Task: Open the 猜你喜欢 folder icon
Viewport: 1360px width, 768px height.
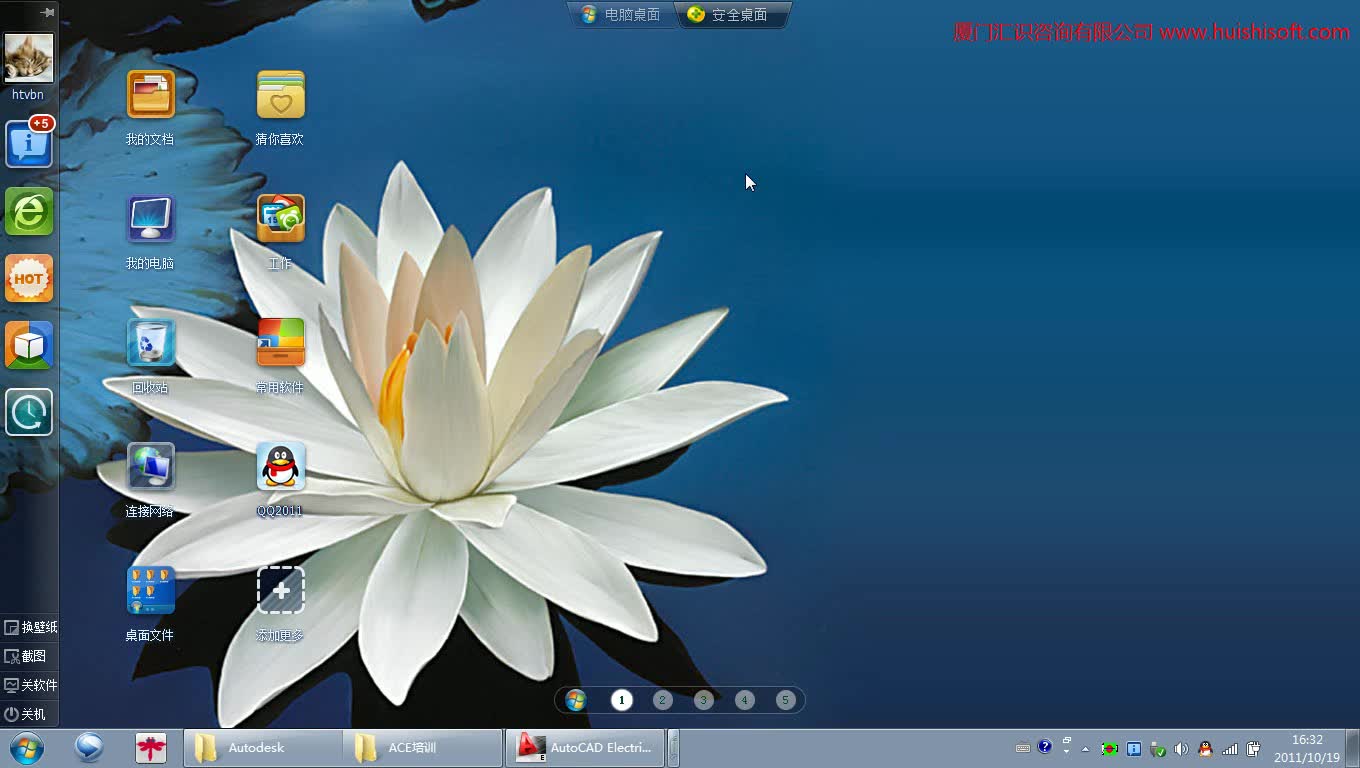Action: click(280, 95)
